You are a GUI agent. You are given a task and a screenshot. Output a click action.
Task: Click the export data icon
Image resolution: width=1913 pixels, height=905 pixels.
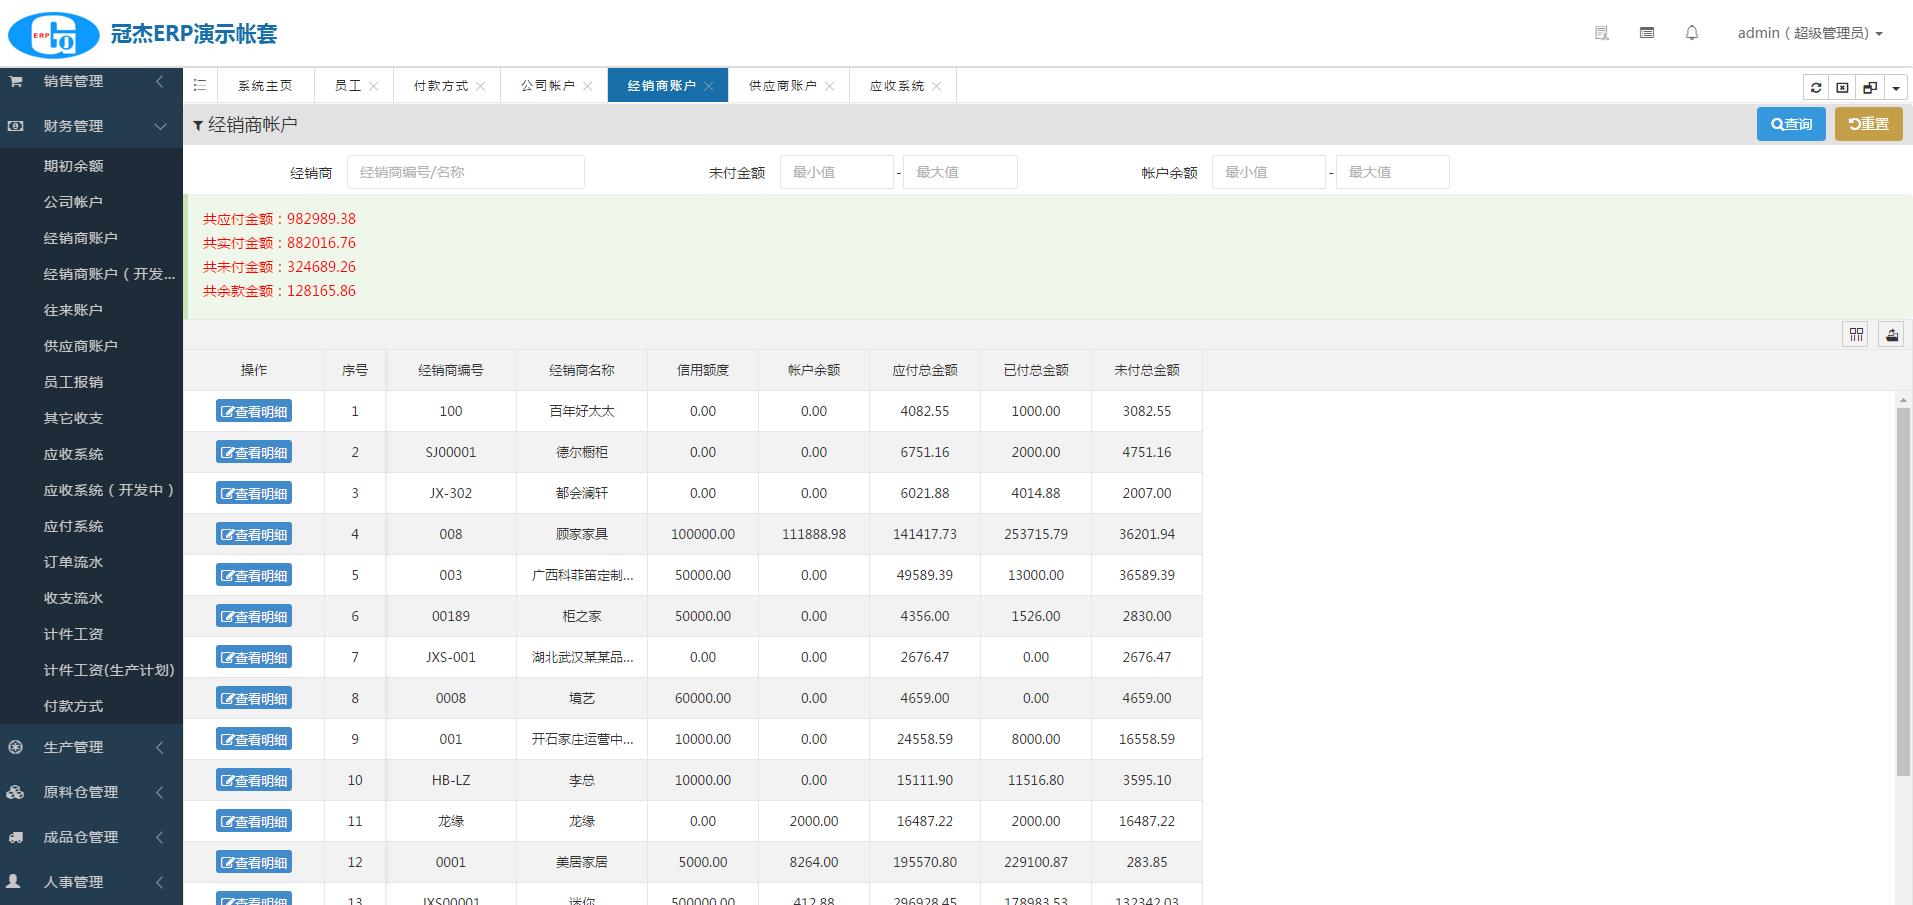coord(1892,335)
